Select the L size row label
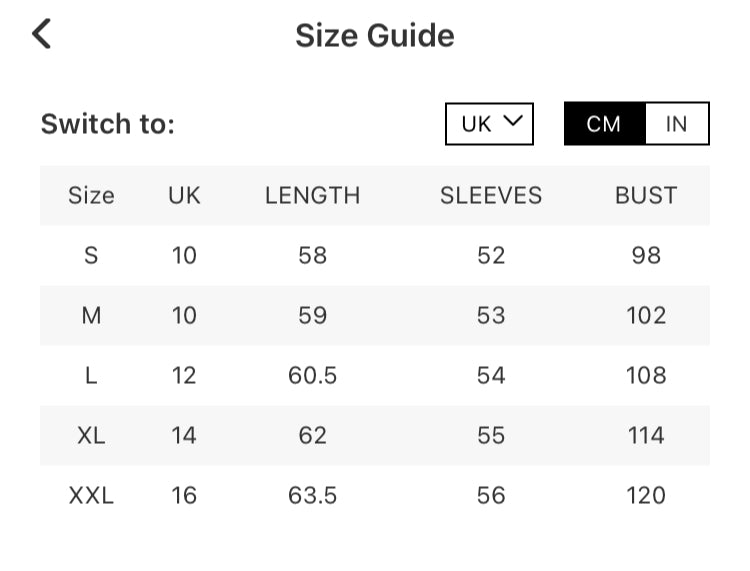The image size is (750, 571). (x=91, y=375)
